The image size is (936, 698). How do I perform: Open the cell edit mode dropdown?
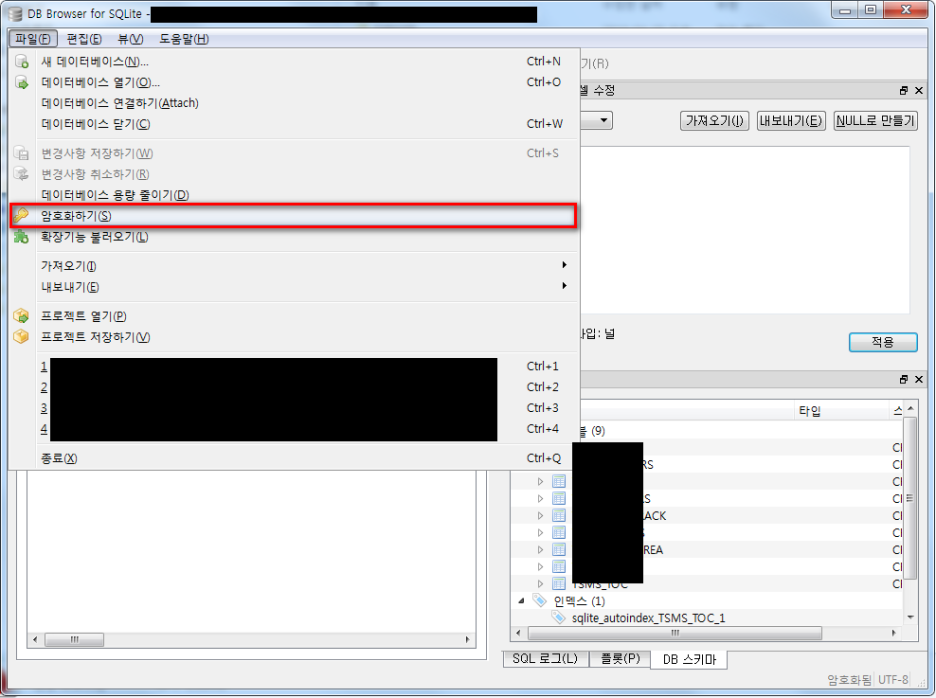tap(604, 121)
